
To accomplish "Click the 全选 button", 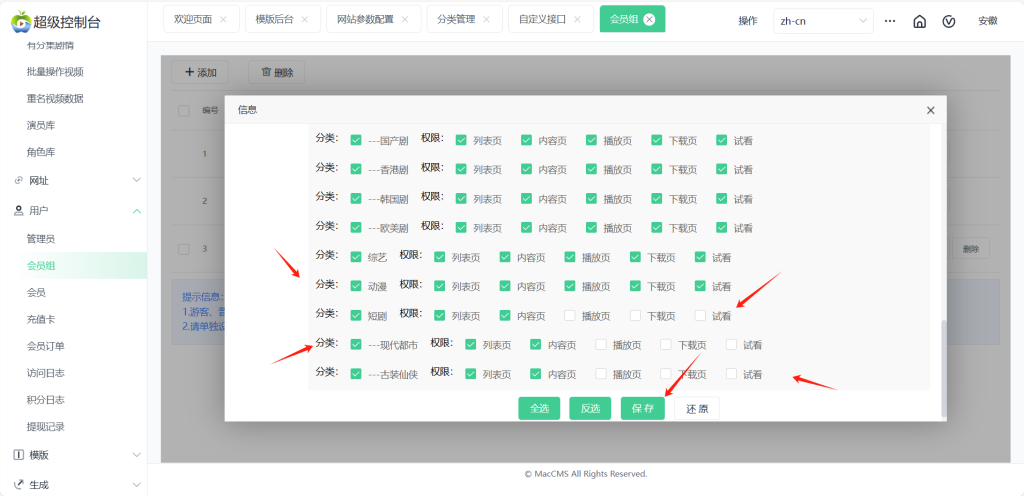I will pyautogui.click(x=539, y=408).
